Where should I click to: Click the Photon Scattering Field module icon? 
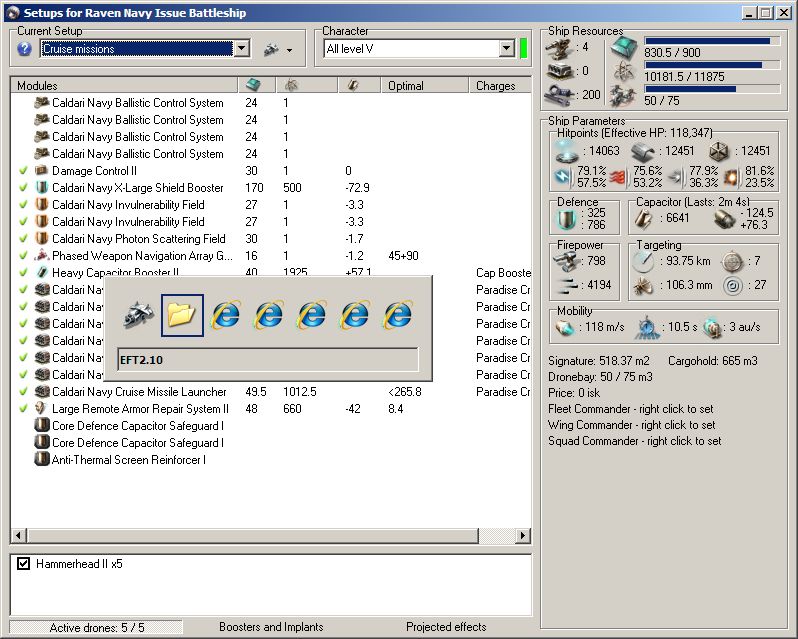[41, 238]
